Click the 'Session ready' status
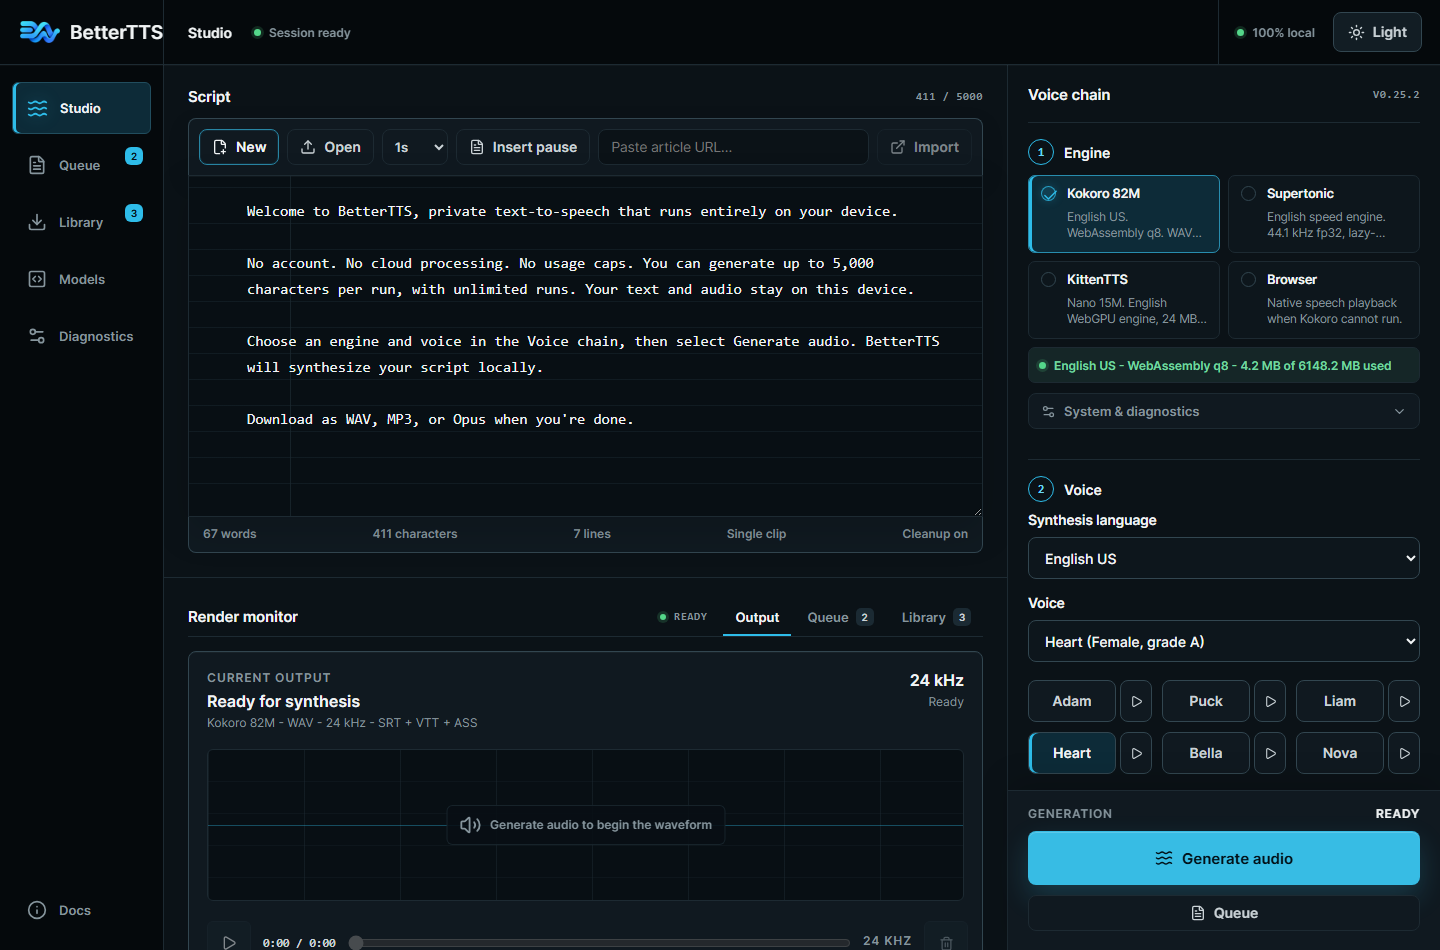 [x=301, y=33]
